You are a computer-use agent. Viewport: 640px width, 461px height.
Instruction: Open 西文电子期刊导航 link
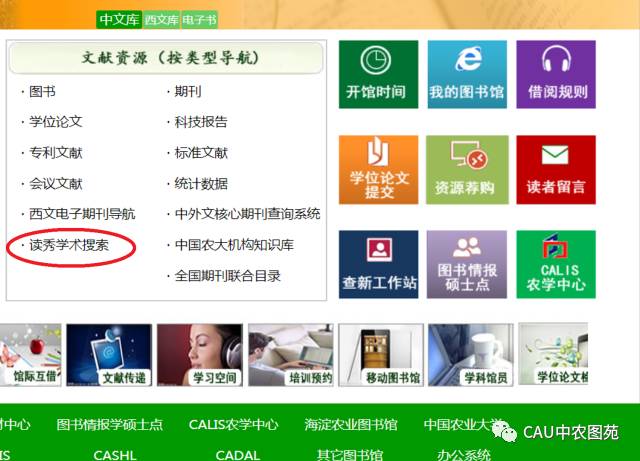82,214
